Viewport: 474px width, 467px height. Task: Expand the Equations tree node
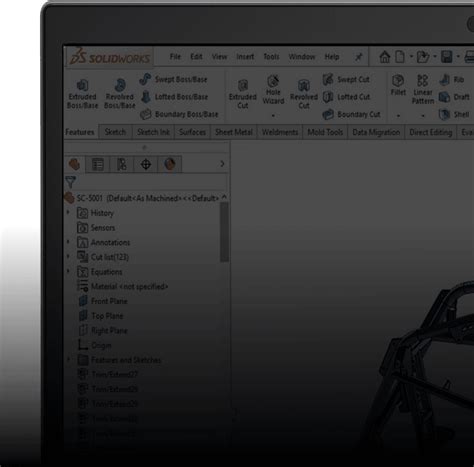click(x=69, y=271)
